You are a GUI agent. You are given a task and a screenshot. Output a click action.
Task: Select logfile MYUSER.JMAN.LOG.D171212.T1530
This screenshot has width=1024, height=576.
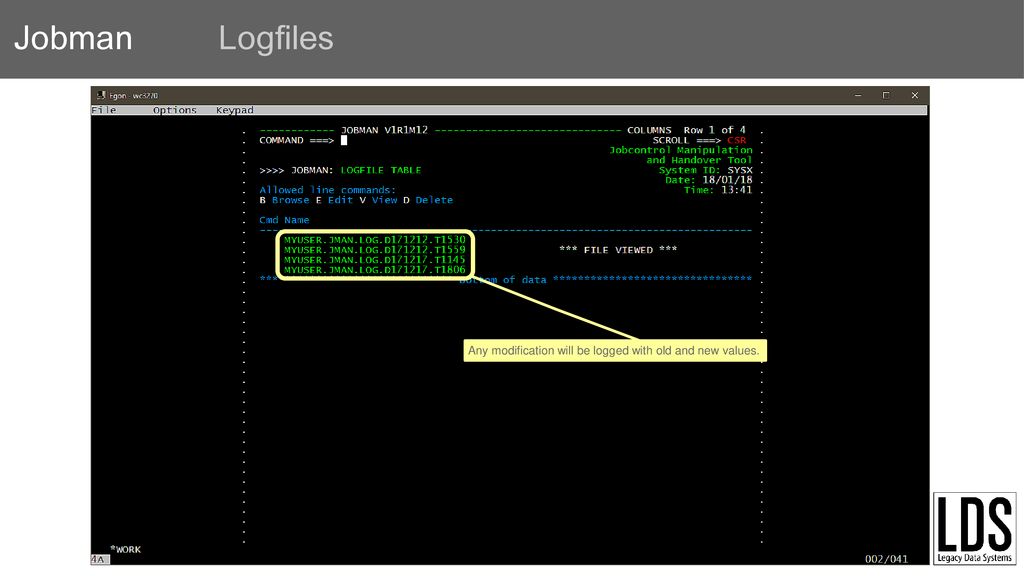pos(374,240)
